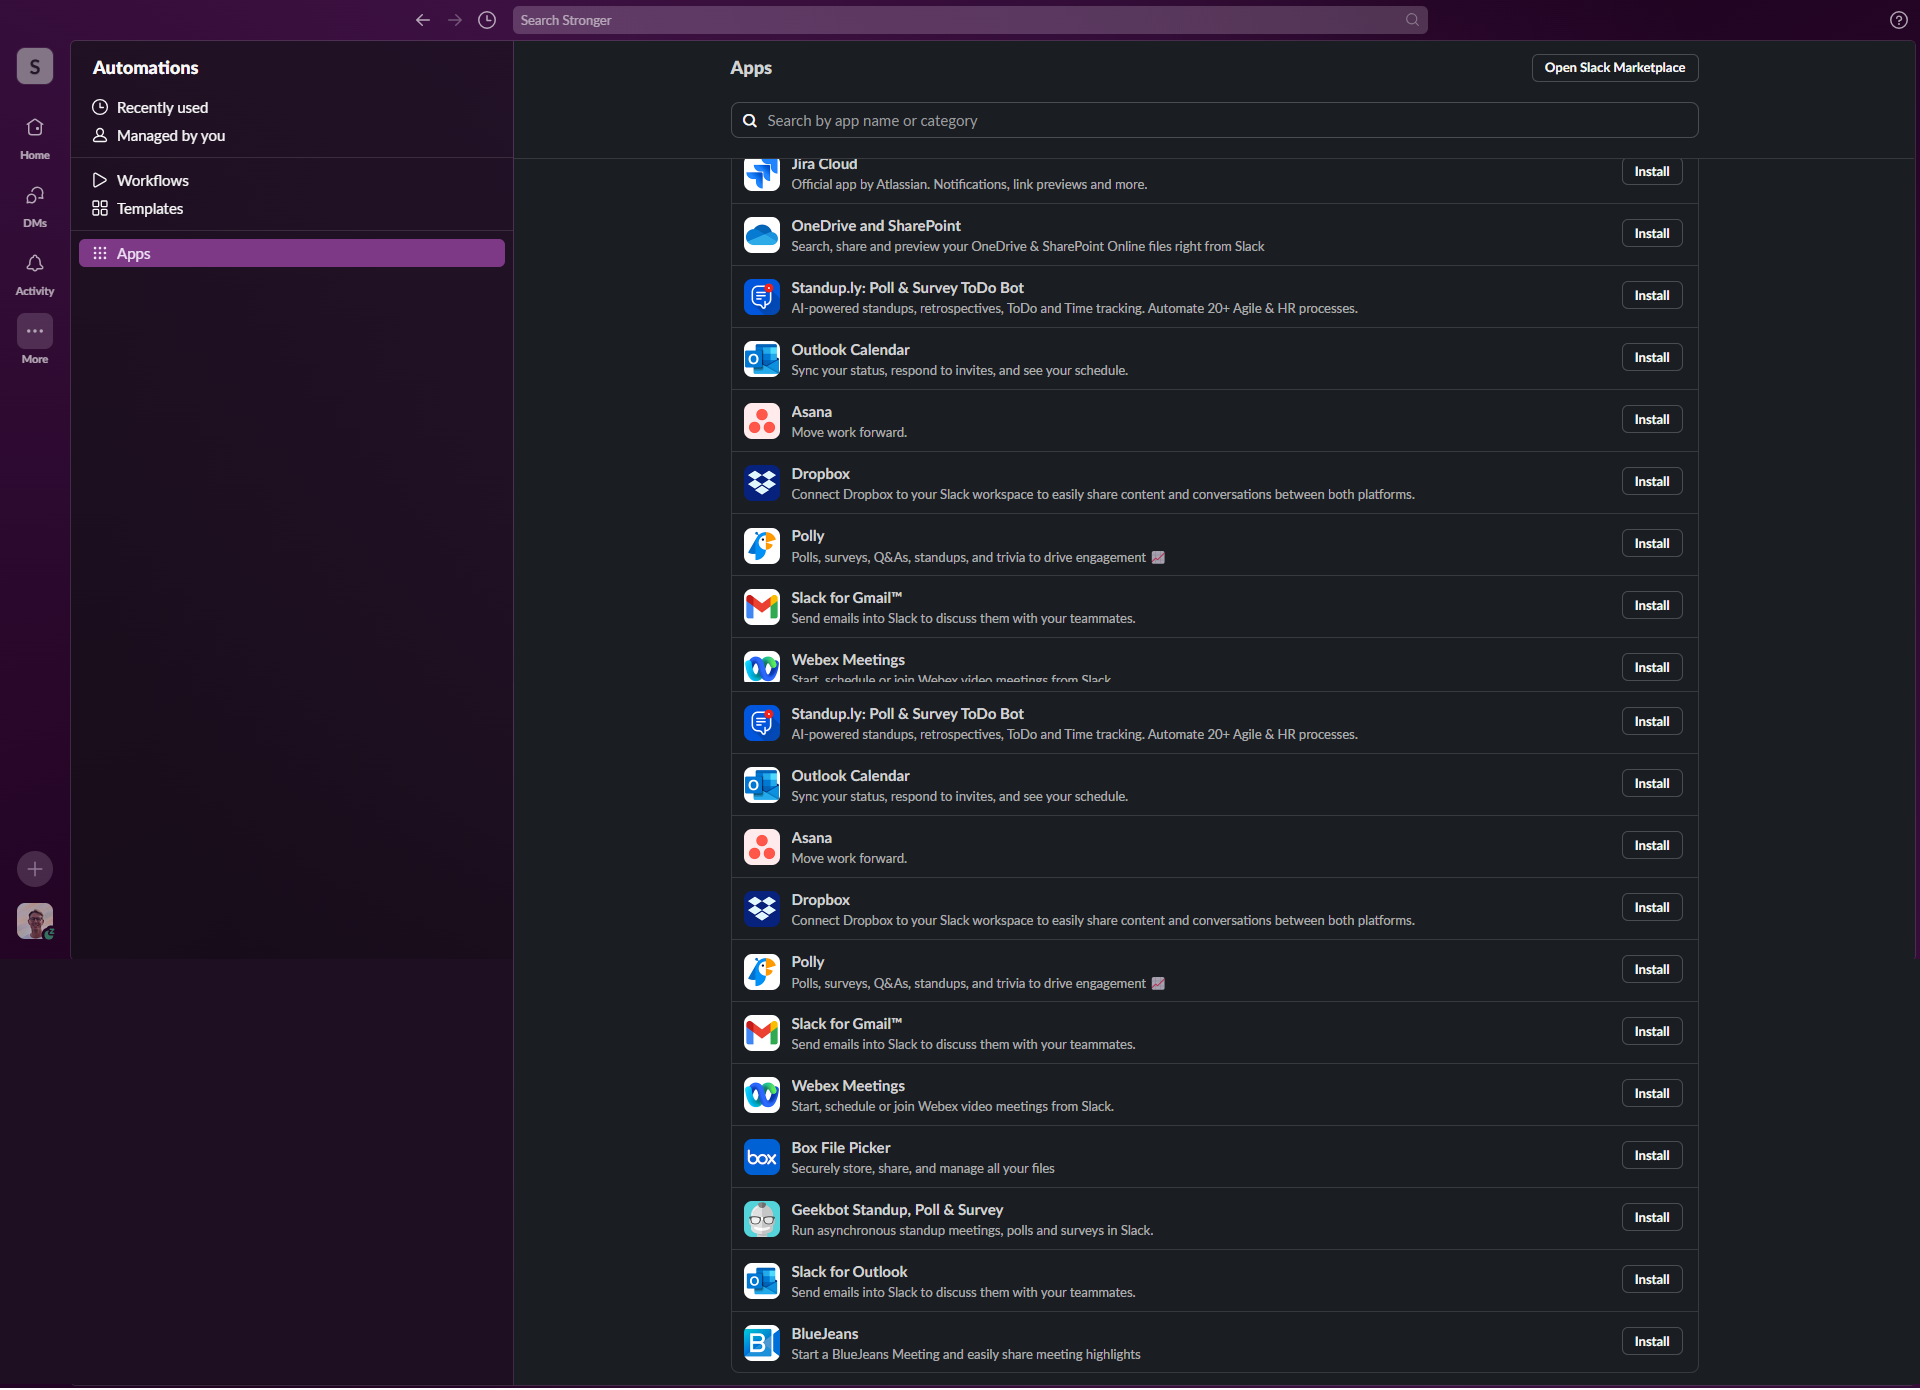1920x1390 pixels.
Task: Select Apps in the Automations sidebar
Action: tap(291, 253)
